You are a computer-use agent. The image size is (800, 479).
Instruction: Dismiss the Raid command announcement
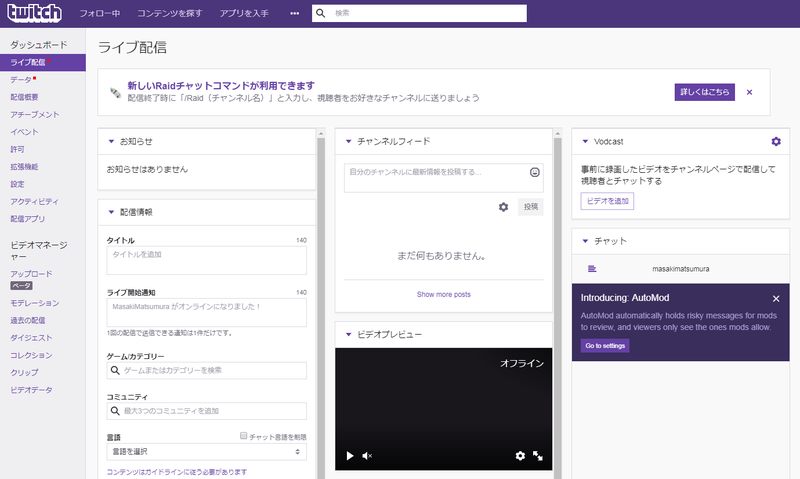[749, 92]
